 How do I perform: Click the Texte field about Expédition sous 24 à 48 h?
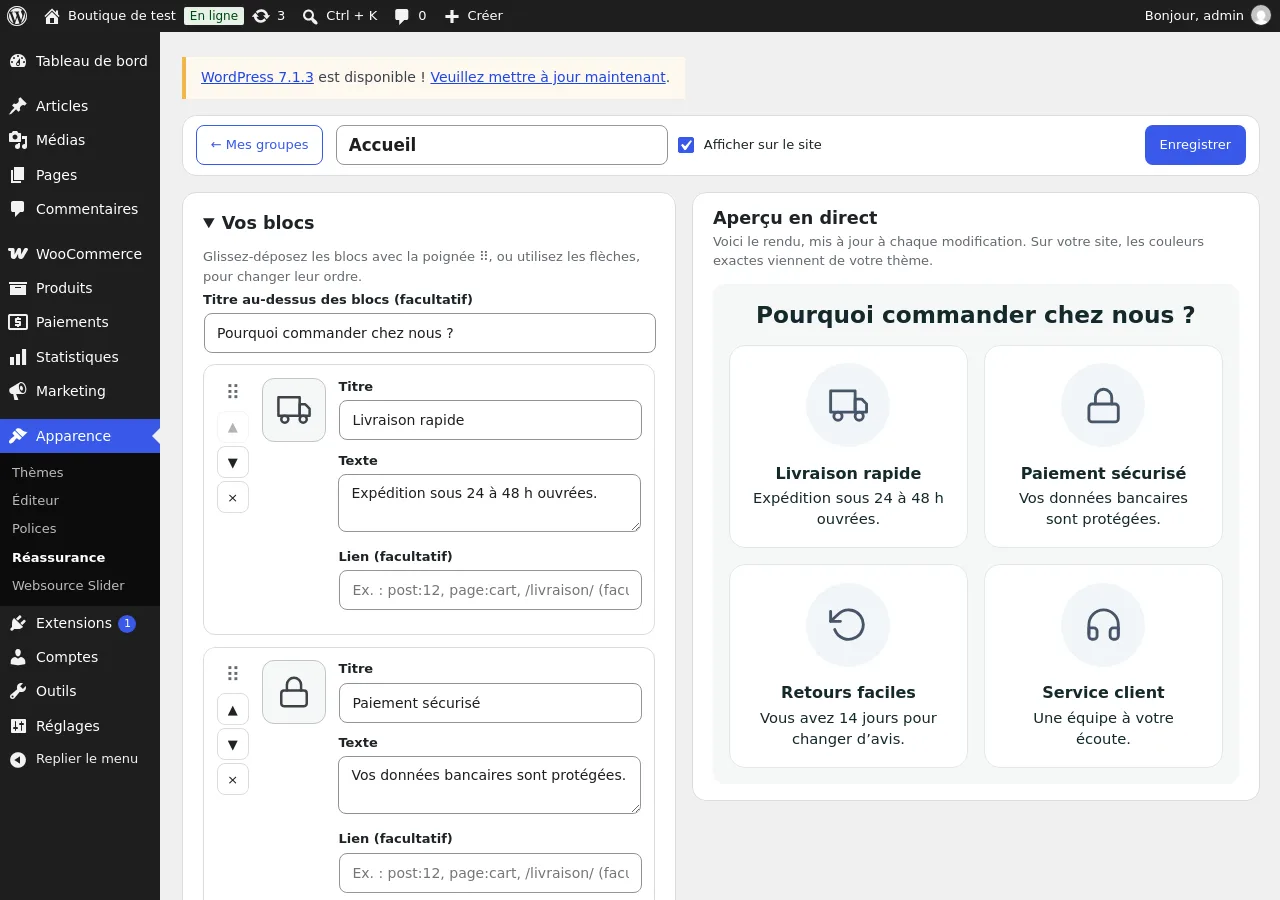tap(490, 503)
